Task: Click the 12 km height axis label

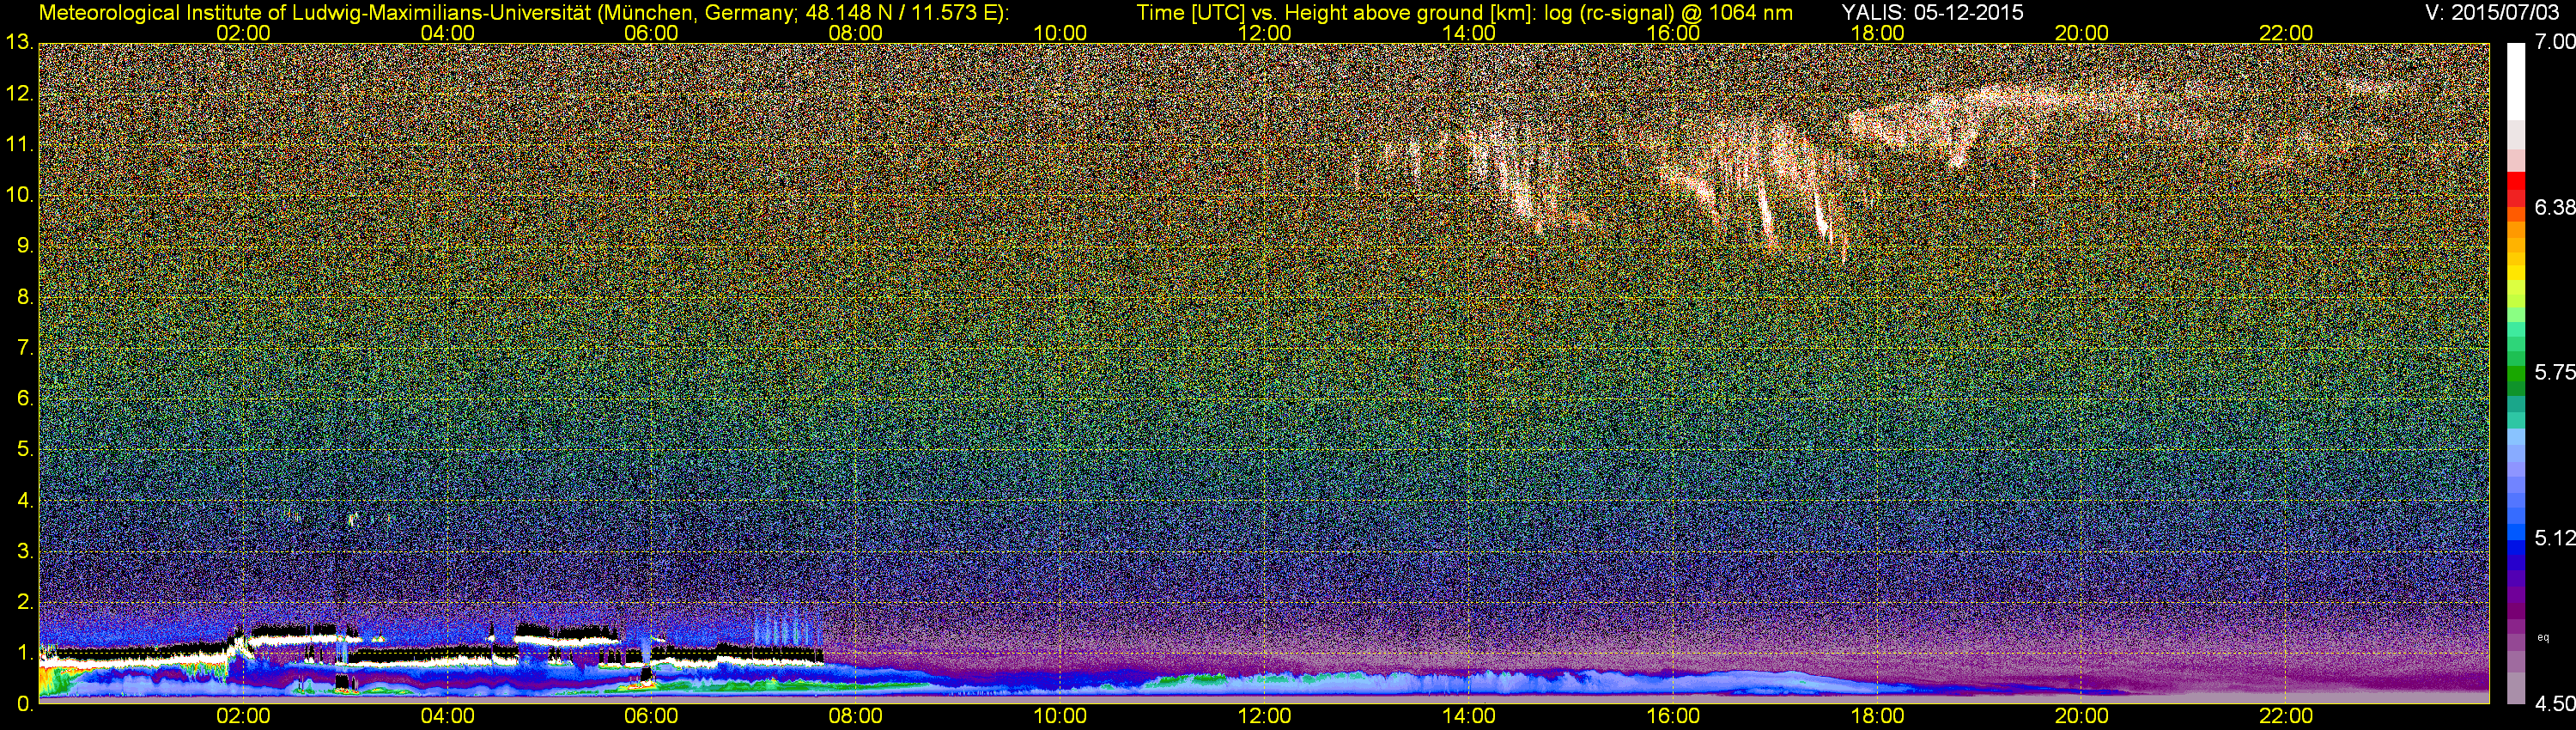Action: click(19, 94)
